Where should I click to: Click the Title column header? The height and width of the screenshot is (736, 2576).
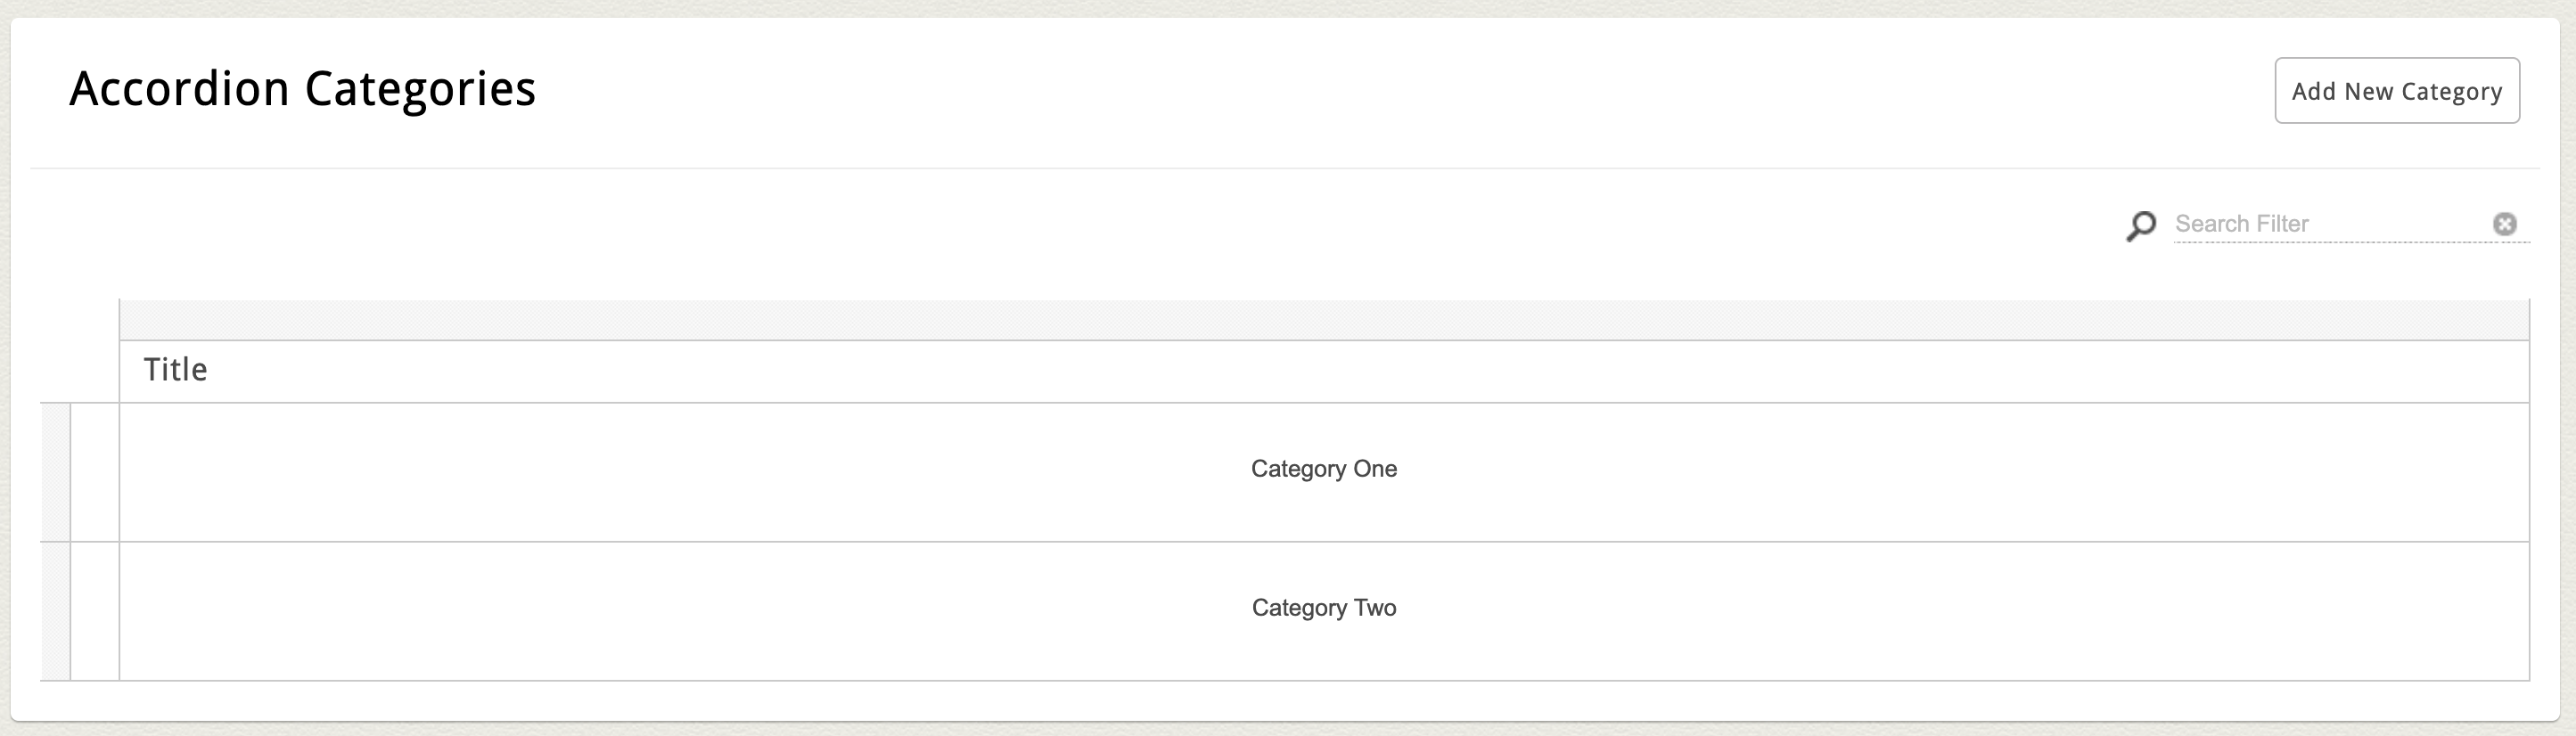[176, 370]
